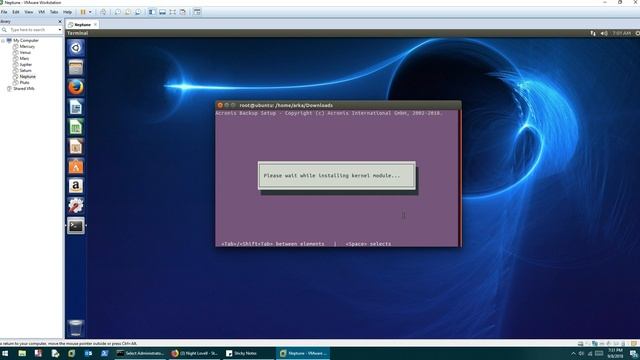Click the Neptune VMware taskbar button
Screen dimensions: 640x360
tap(303, 353)
